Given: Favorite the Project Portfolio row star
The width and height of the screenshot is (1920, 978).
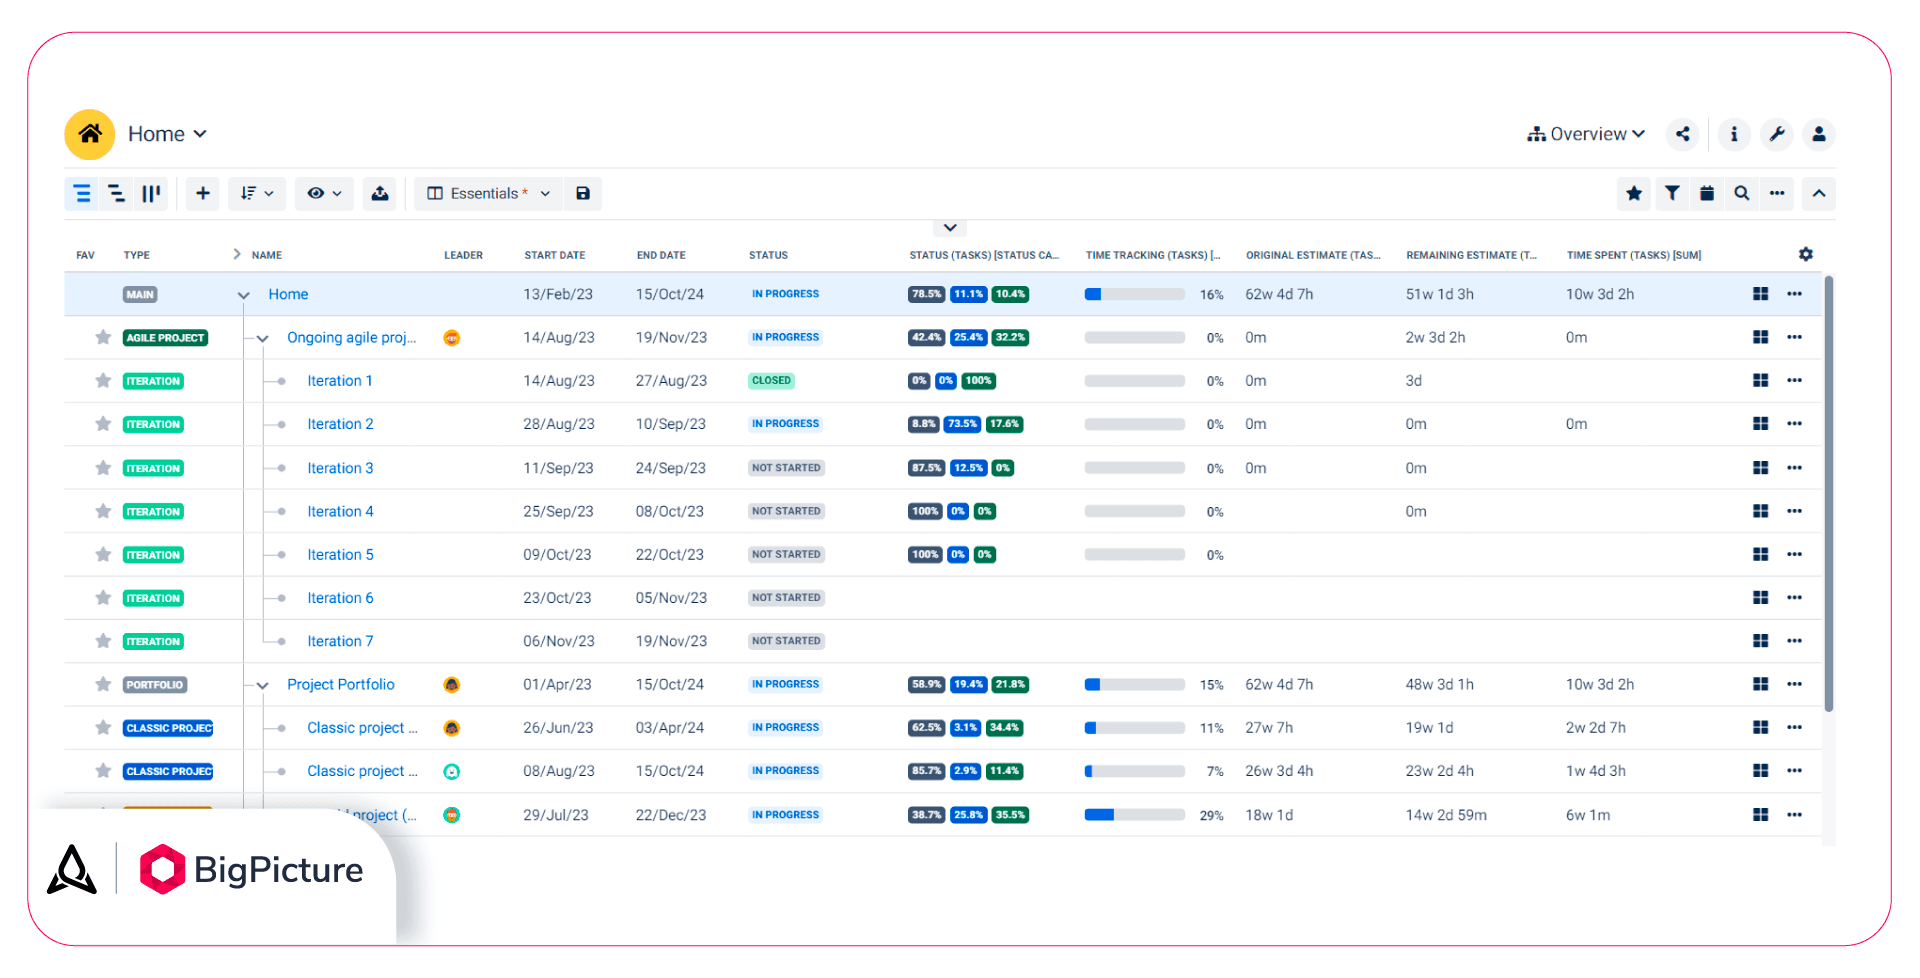Looking at the screenshot, I should coord(103,684).
